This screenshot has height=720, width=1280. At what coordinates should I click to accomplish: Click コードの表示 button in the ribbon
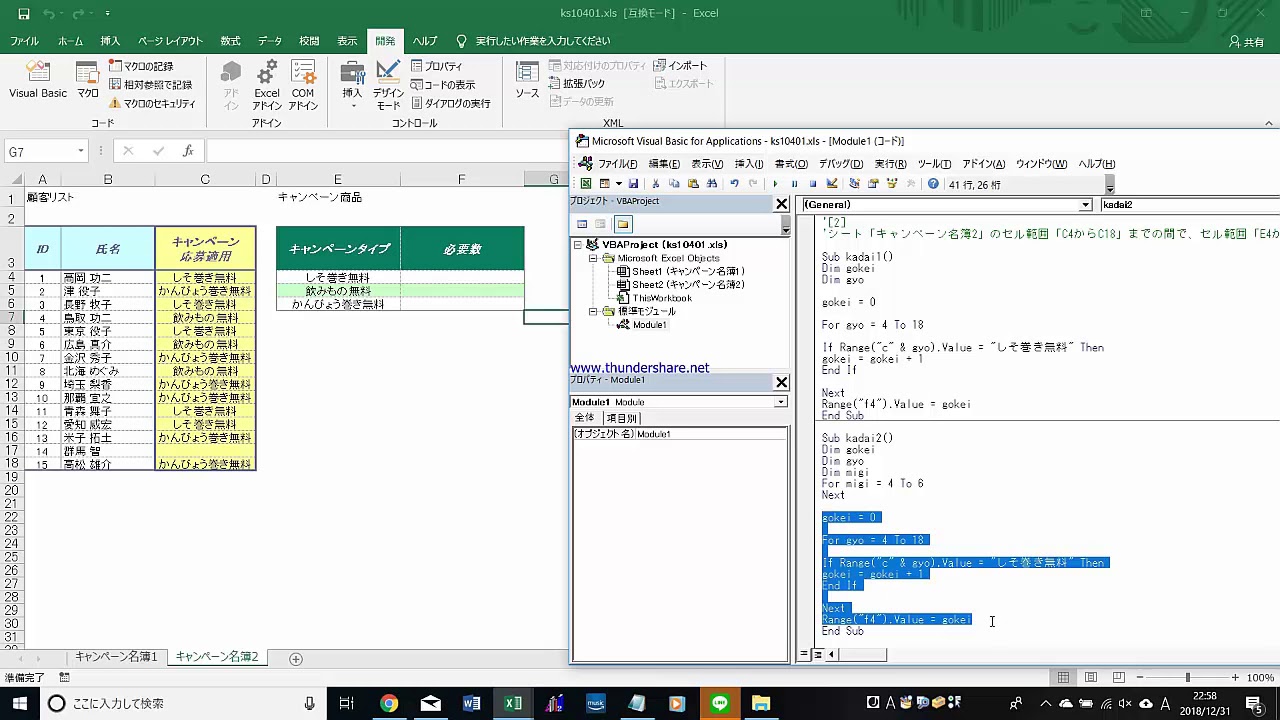coord(442,85)
